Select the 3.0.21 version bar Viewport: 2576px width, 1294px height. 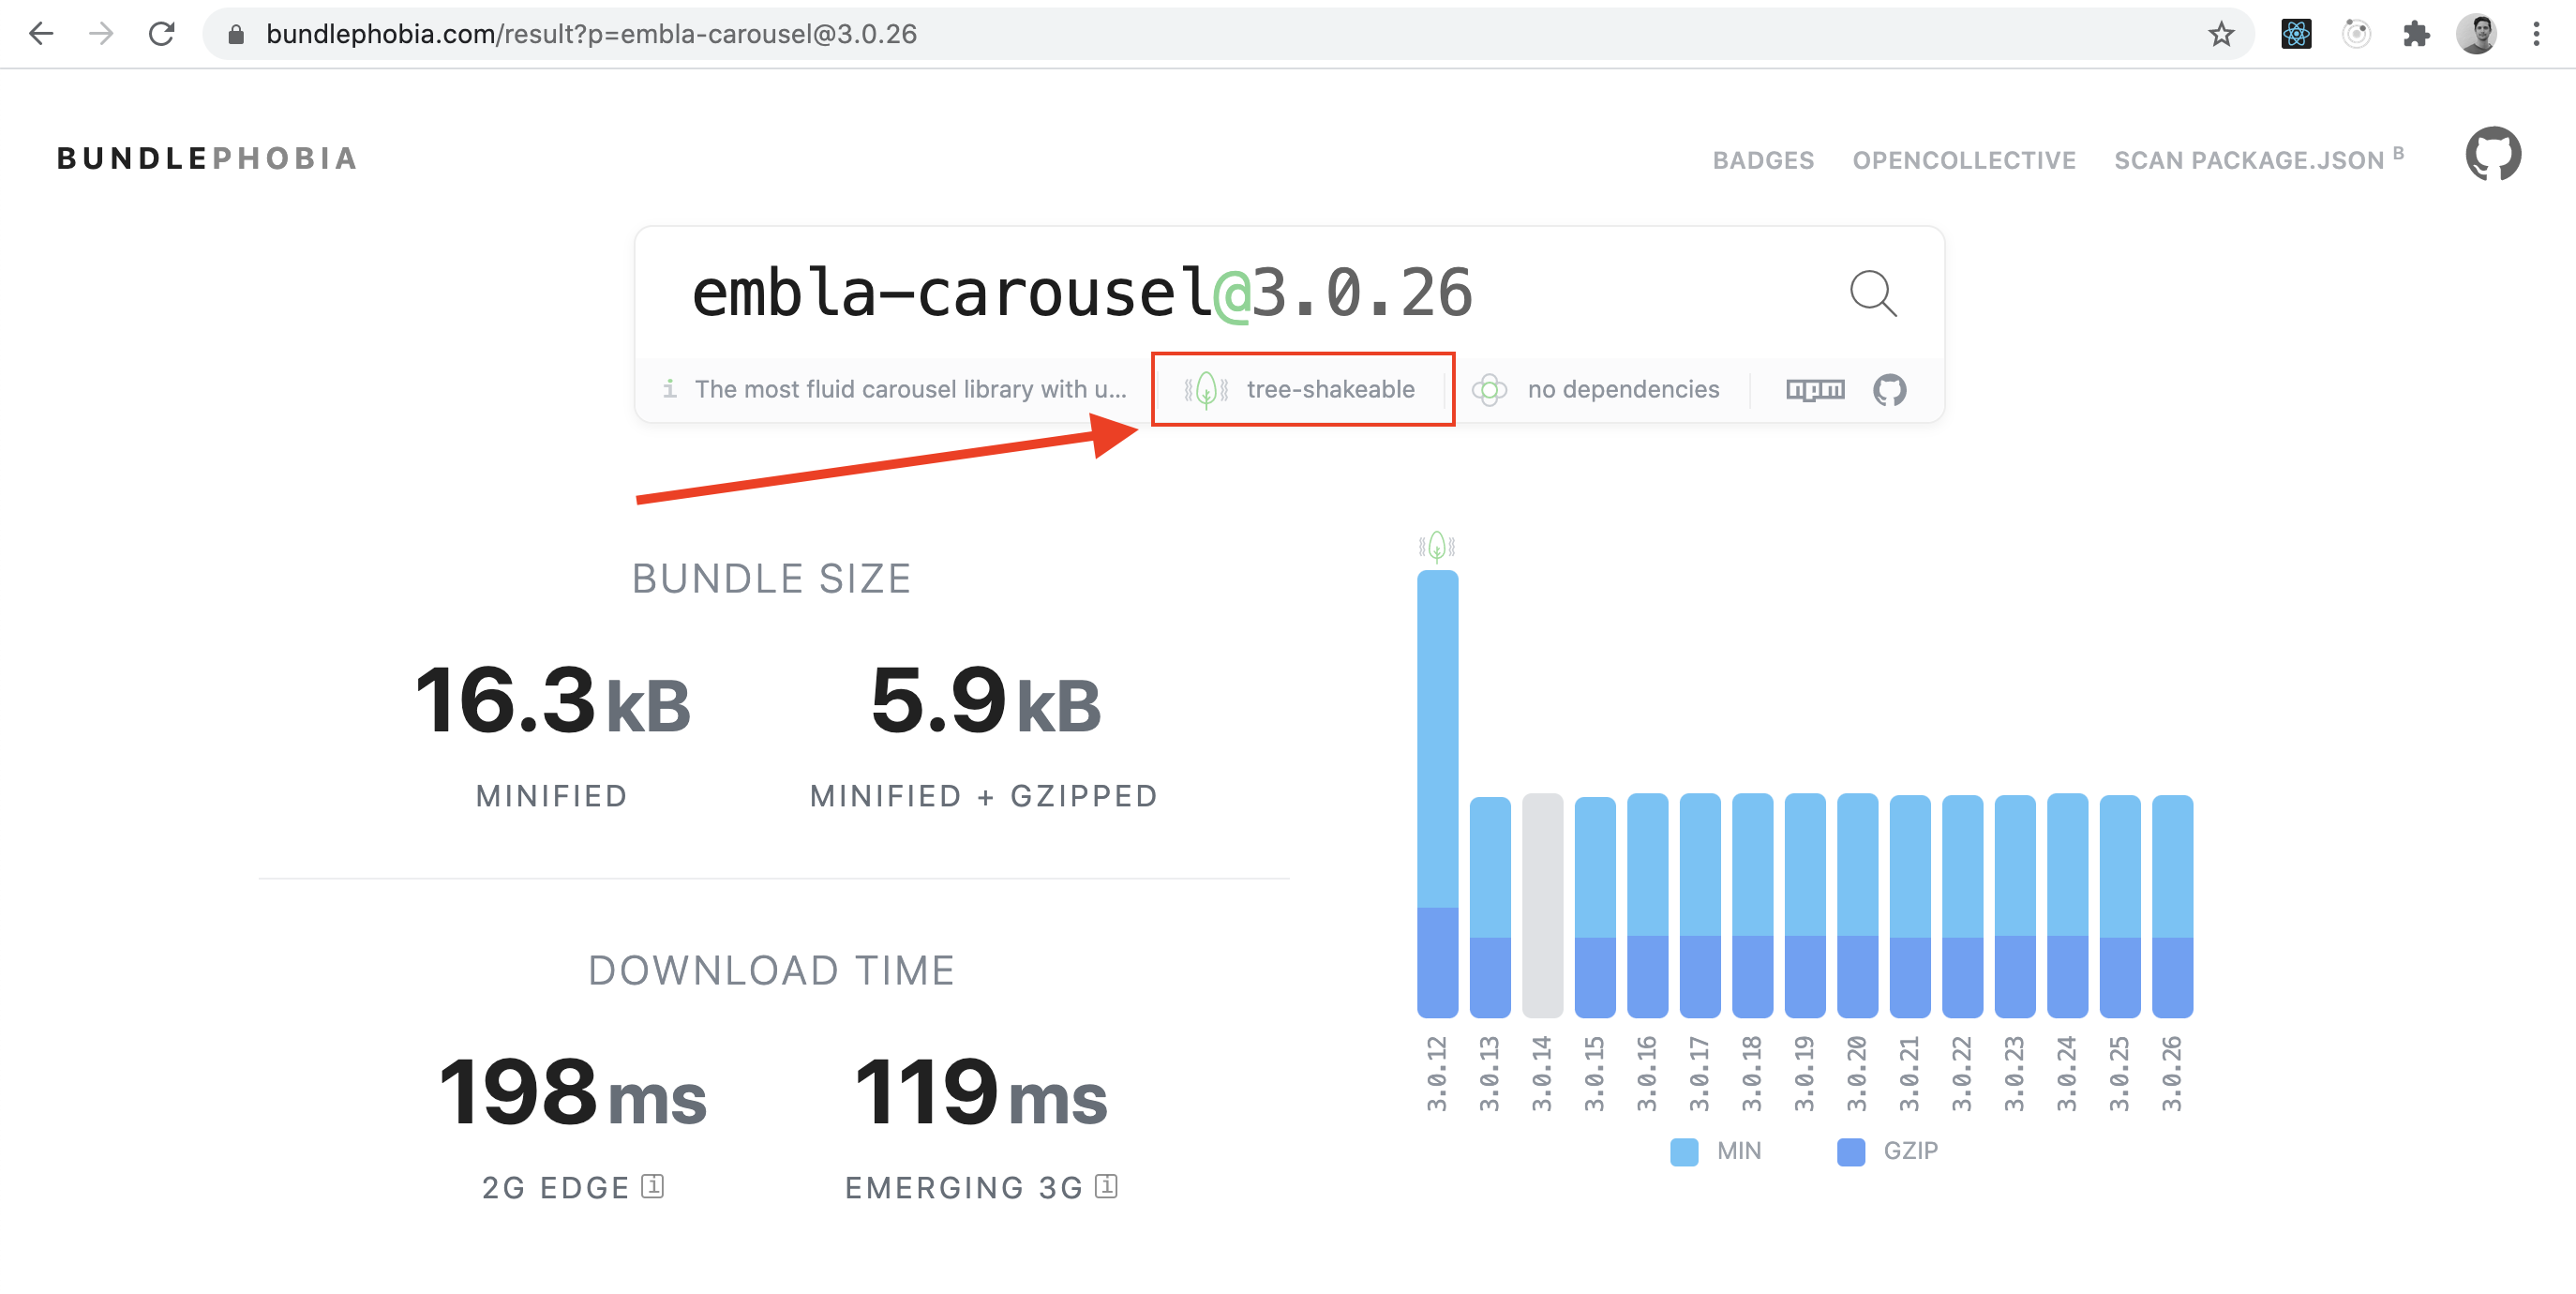click(x=1910, y=907)
